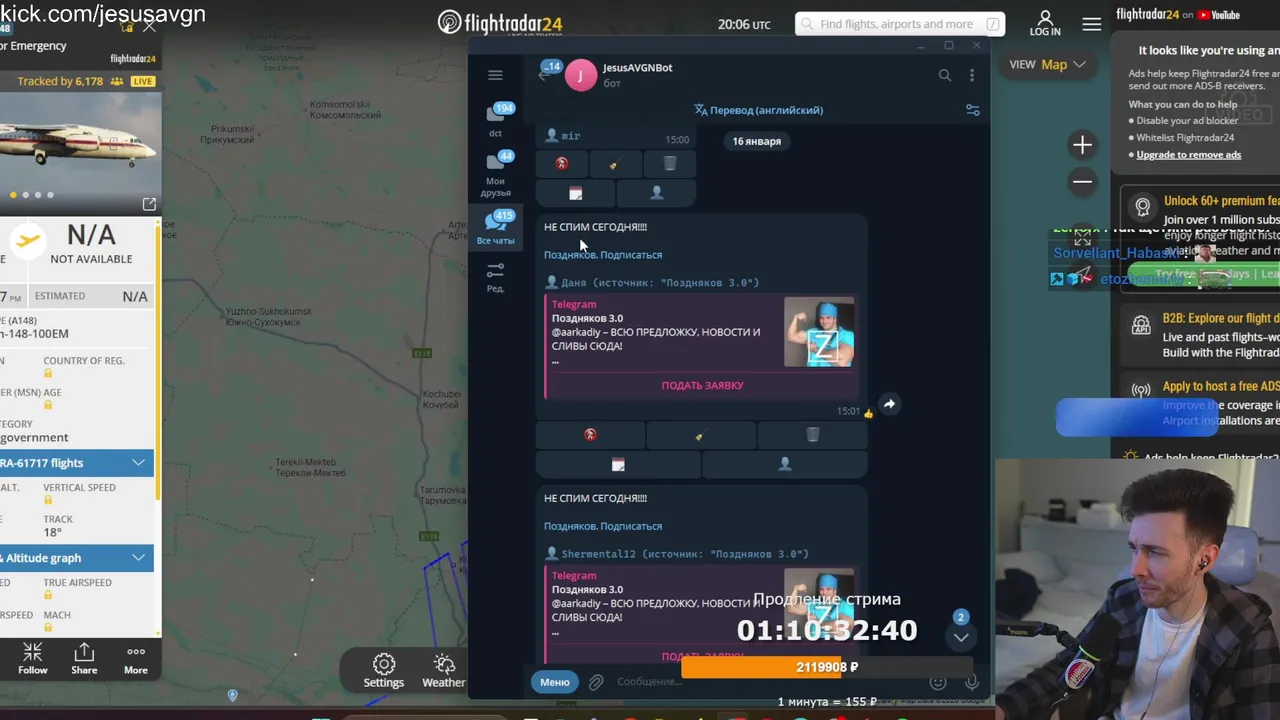The width and height of the screenshot is (1280, 720).
Task: Click Перевод (английский) translate bar
Action: coord(759,110)
